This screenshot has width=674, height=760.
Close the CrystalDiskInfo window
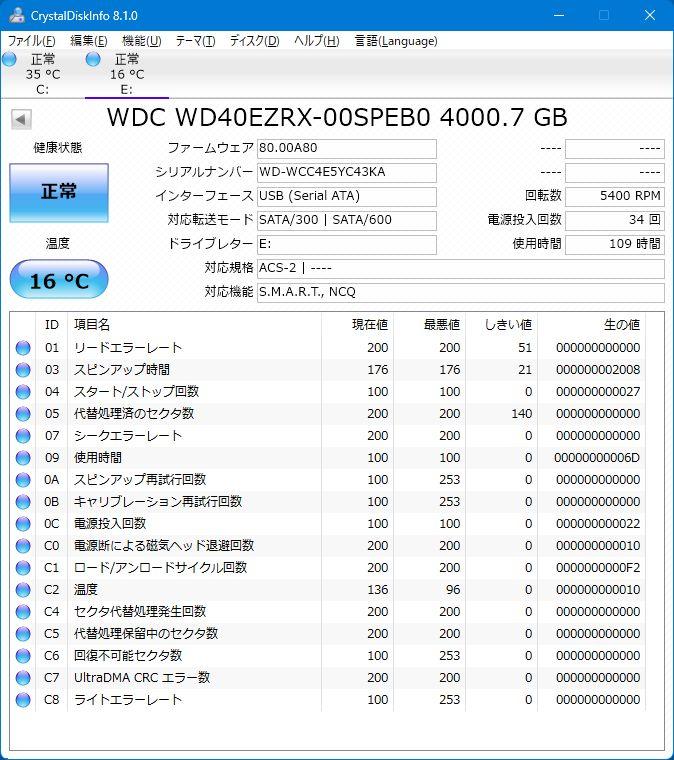(x=650, y=15)
